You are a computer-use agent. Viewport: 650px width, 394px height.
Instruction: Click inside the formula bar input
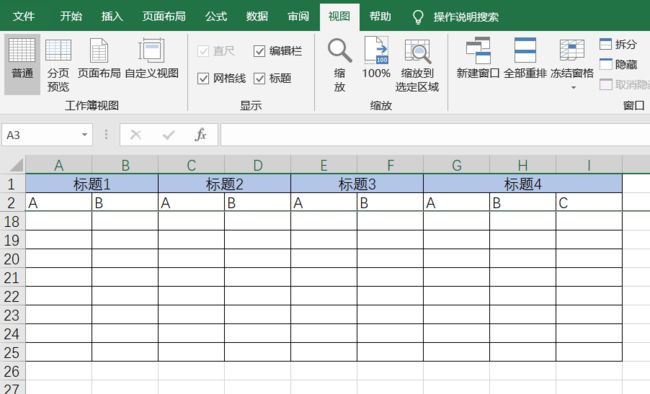tap(435, 135)
